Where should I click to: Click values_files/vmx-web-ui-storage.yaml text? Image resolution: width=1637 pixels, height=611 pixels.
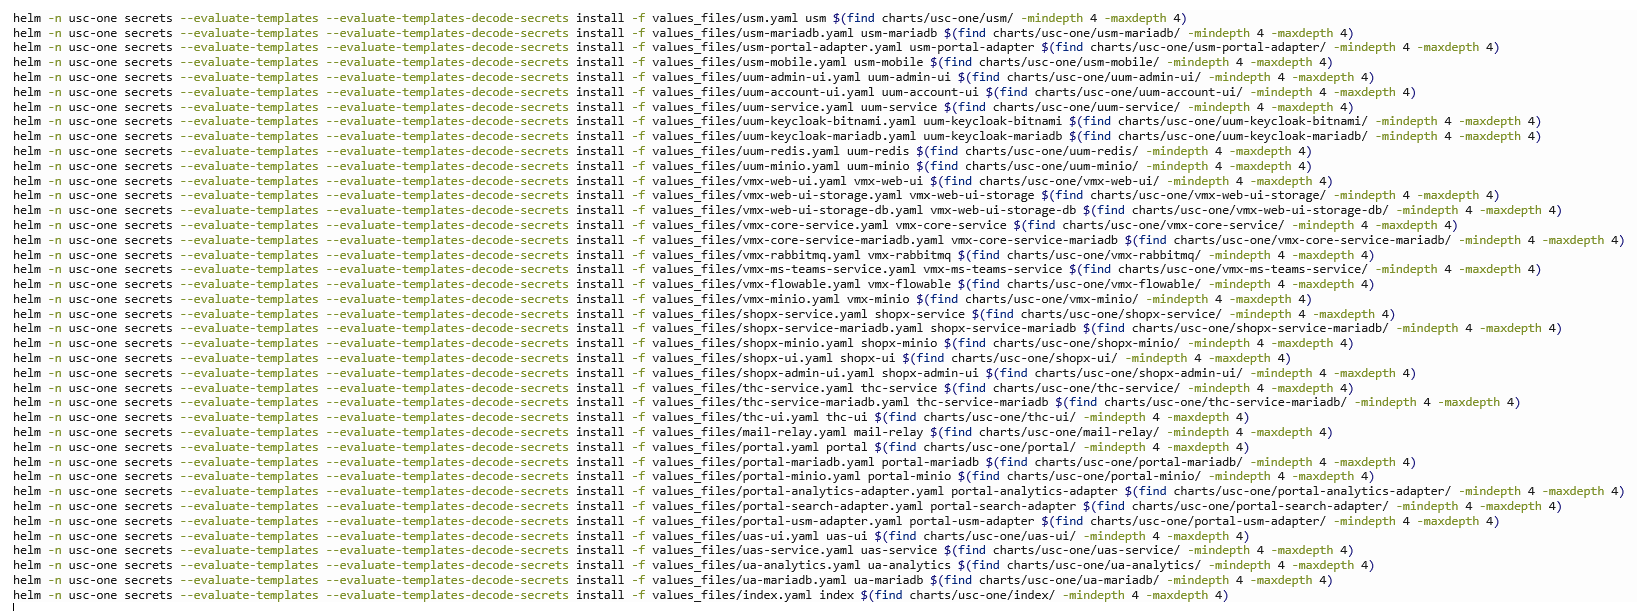(x=777, y=195)
